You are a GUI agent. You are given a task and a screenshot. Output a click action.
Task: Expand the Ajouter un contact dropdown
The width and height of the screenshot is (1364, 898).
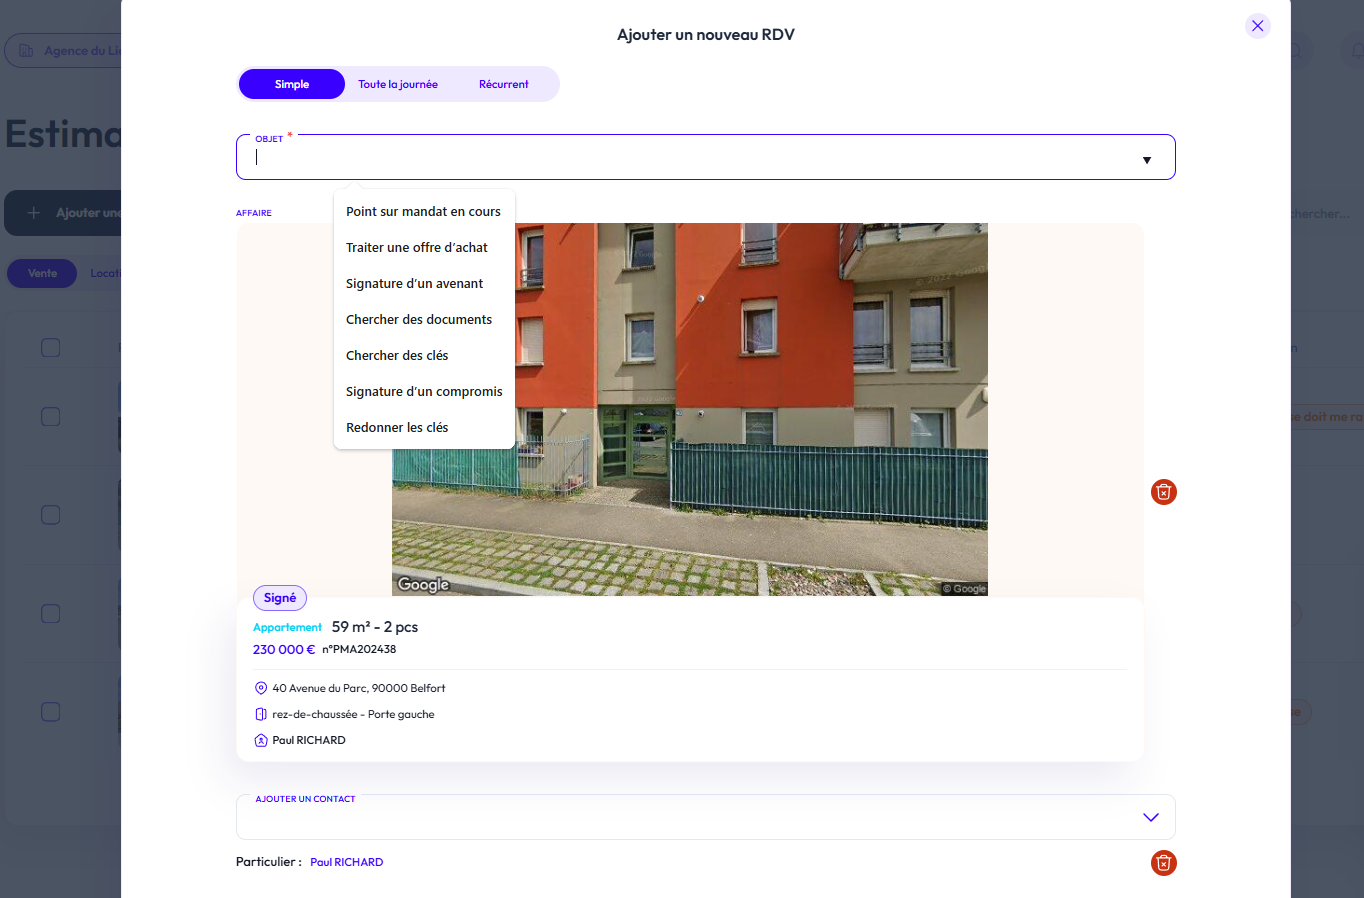[1150, 817]
